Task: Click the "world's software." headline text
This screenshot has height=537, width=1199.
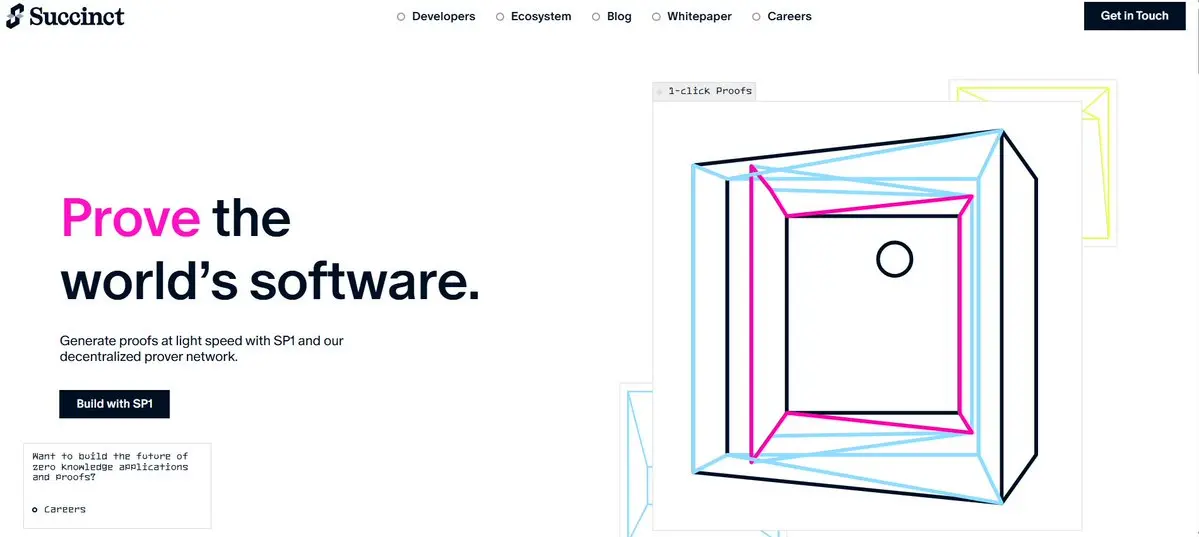Action: [x=270, y=281]
